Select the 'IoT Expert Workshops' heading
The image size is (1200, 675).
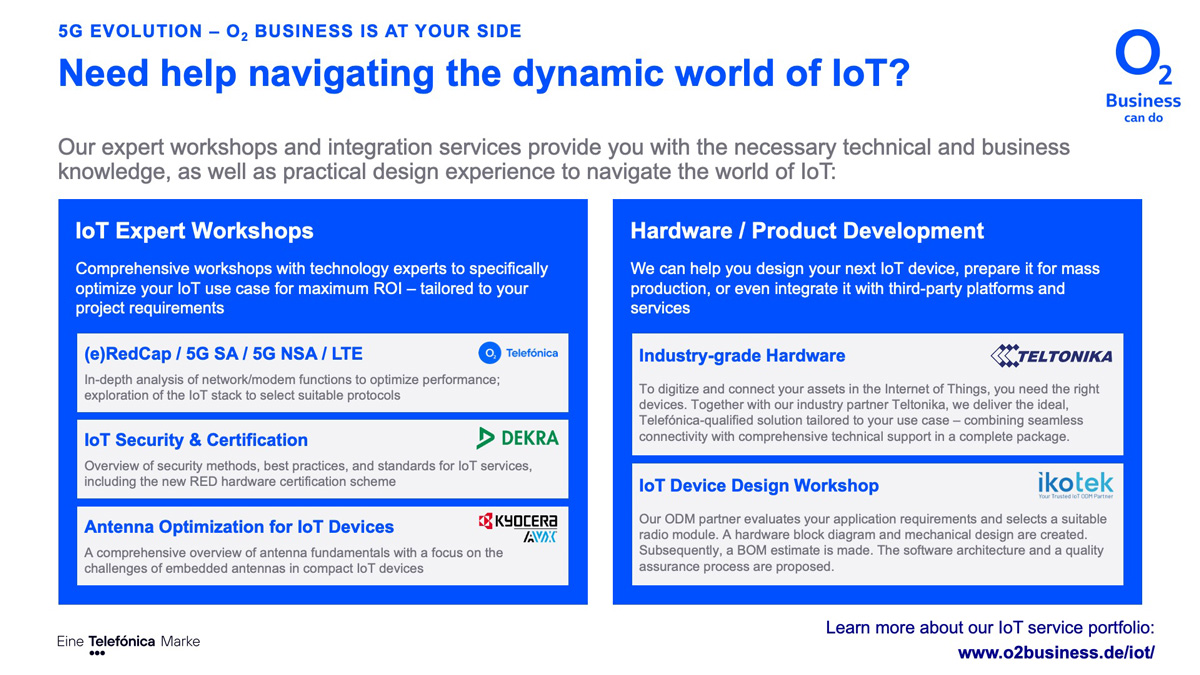click(194, 231)
